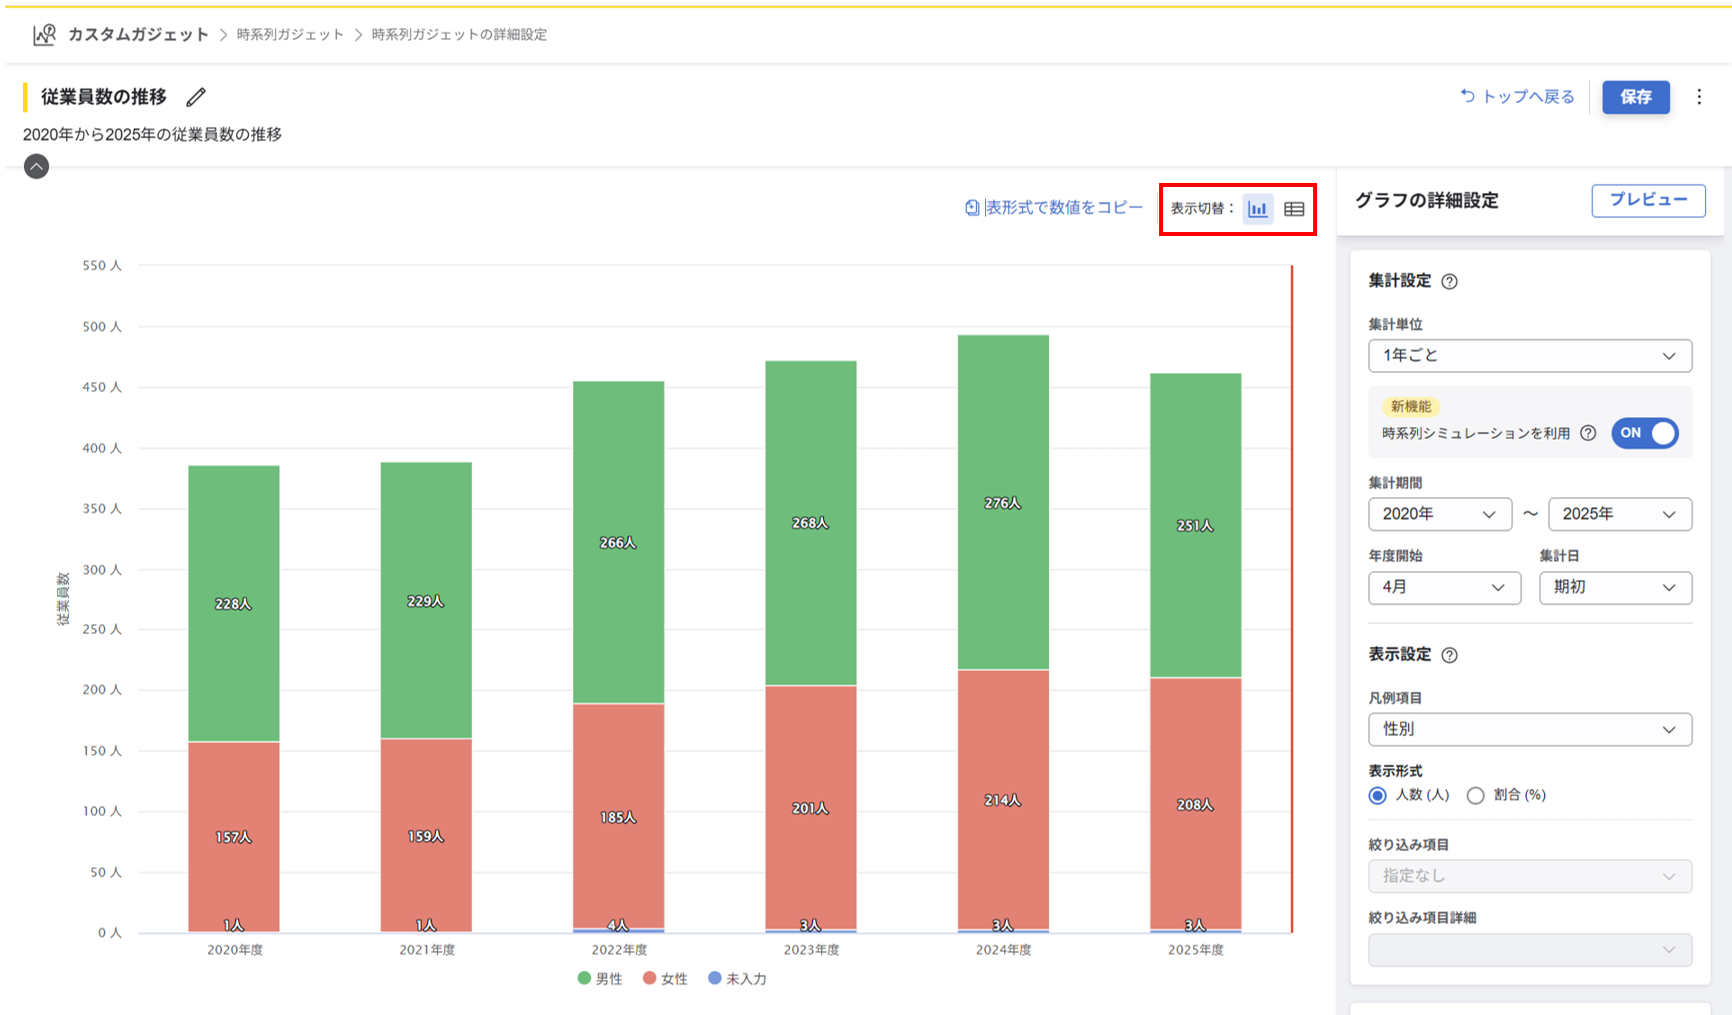Toggle the green 男性 legend swatch
Image resolution: width=1732 pixels, height=1015 pixels.
[x=585, y=978]
